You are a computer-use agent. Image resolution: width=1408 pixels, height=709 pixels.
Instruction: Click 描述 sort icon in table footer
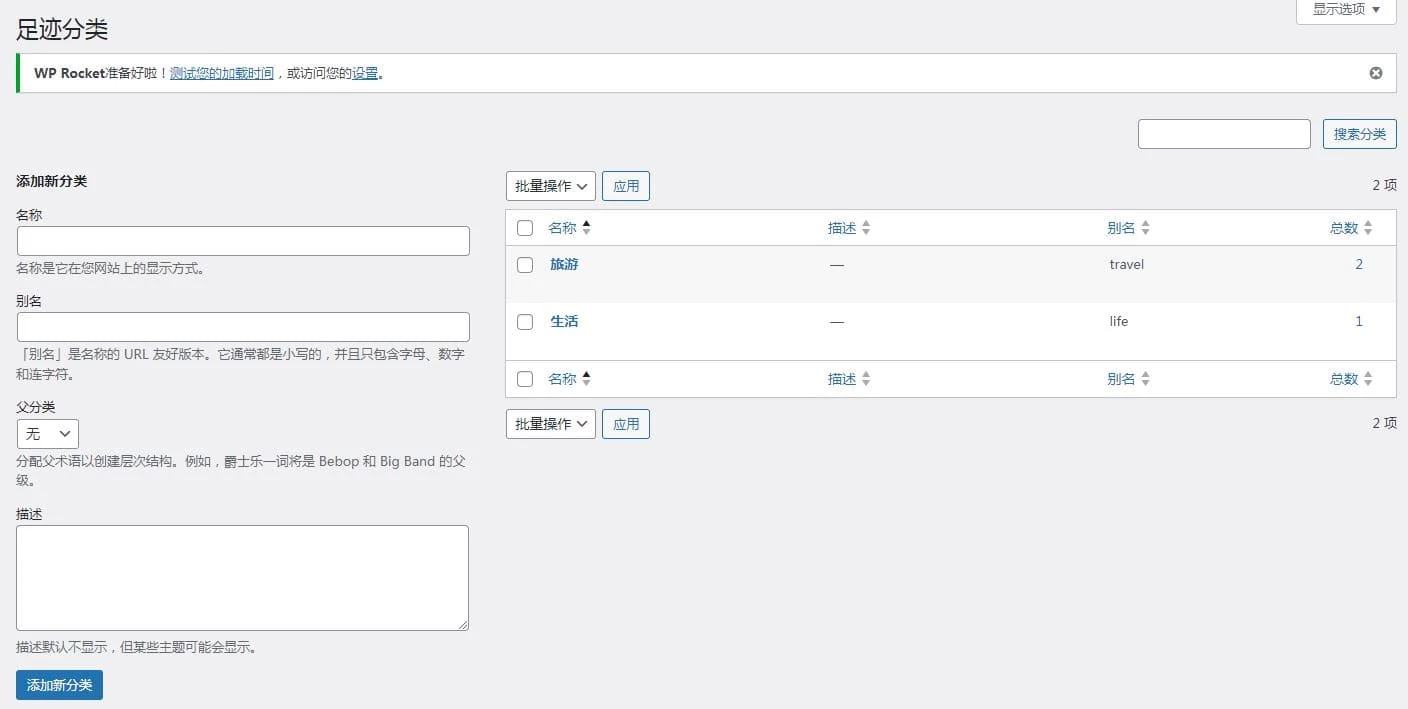(x=866, y=379)
